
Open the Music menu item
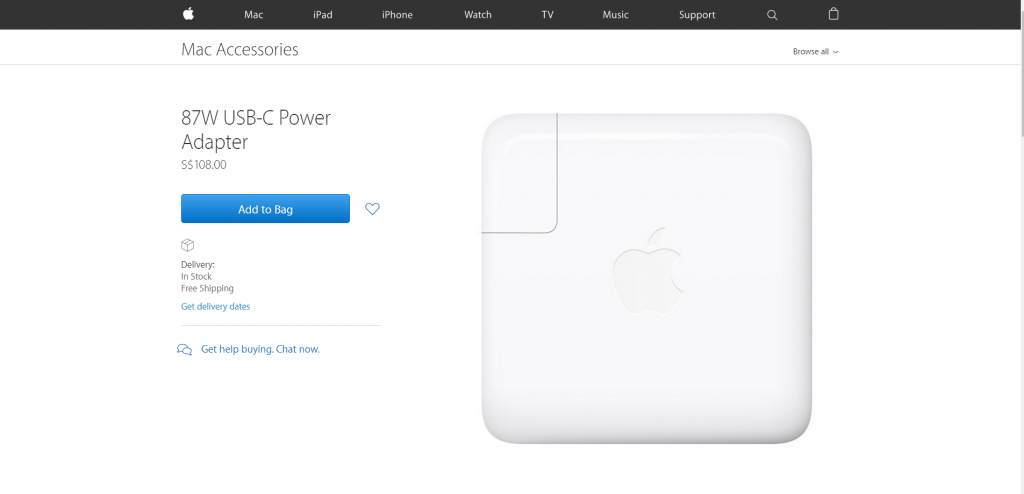point(615,14)
